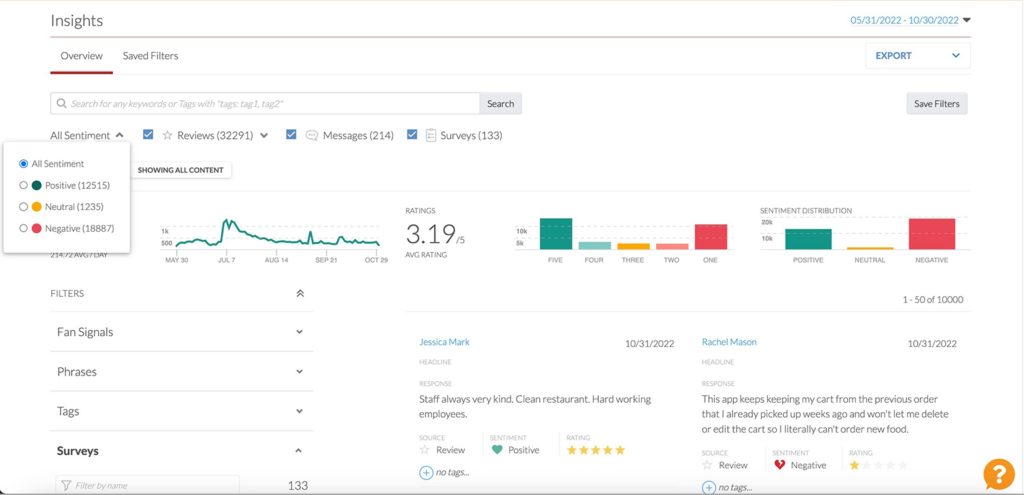The image size is (1024, 495).
Task: Click the speech bubble icon beside Messages
Action: [312, 135]
